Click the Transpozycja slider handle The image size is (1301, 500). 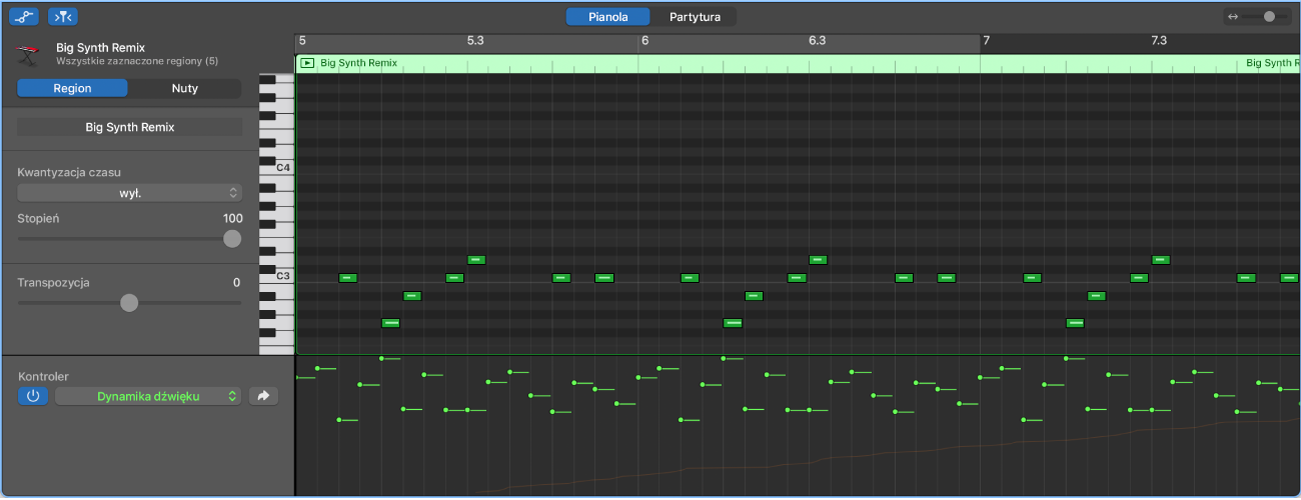coord(129,303)
